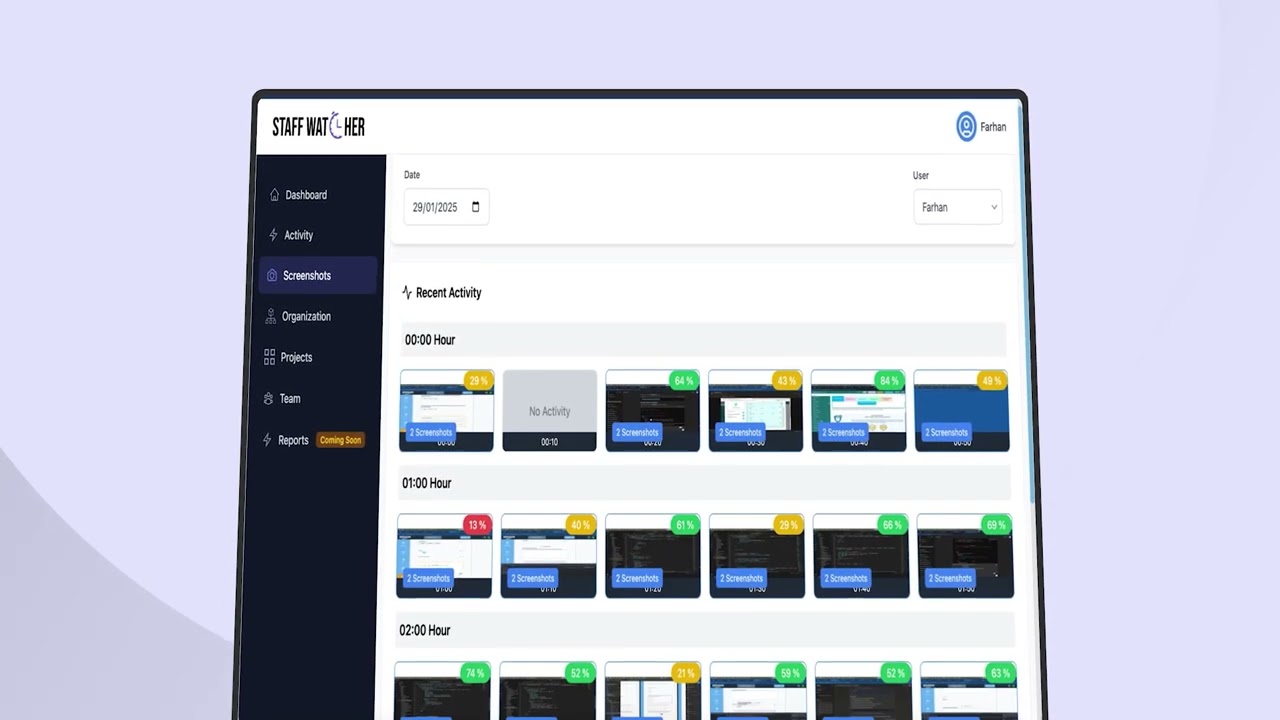Click 2 Screenshots button on 64% tile
The height and width of the screenshot is (720, 1280).
(637, 432)
